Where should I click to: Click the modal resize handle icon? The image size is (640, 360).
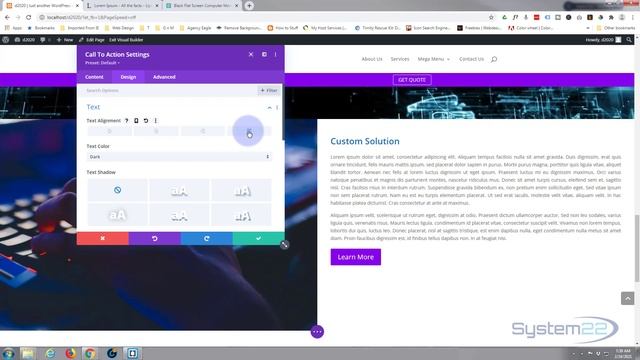pos(284,245)
